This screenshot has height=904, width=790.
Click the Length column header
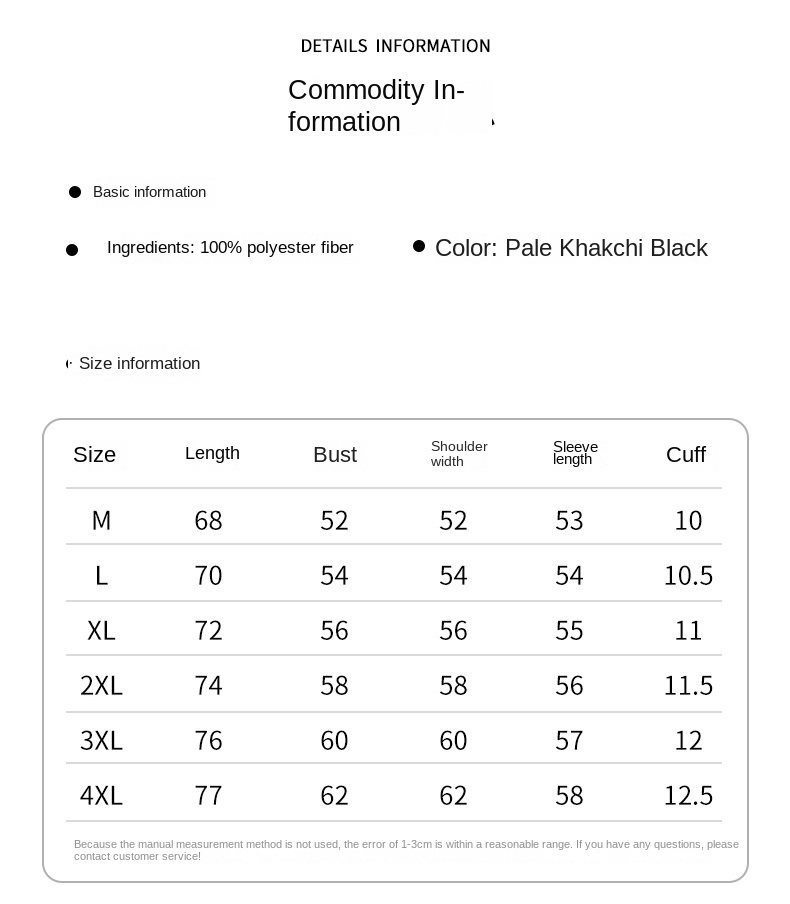click(212, 453)
